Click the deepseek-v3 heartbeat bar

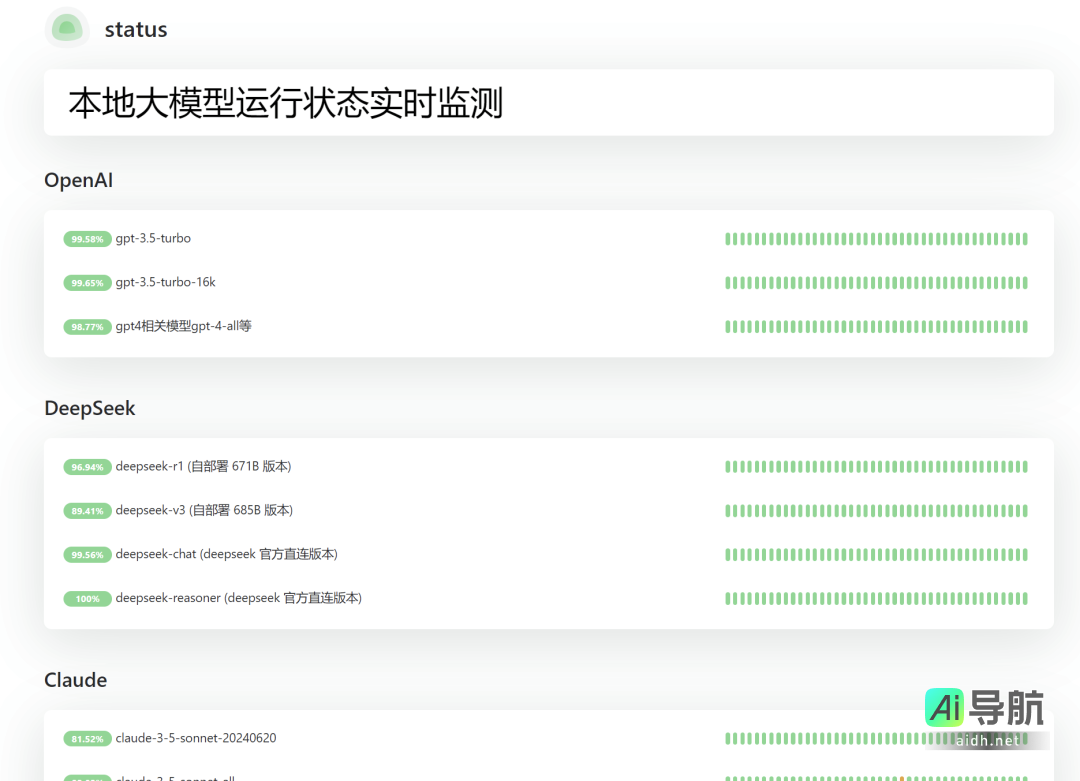[876, 511]
